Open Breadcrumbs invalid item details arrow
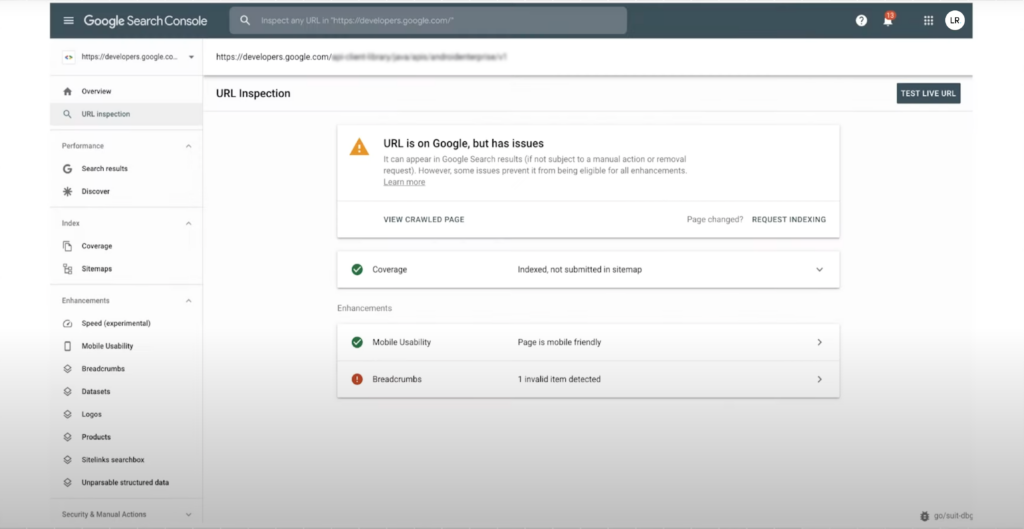1024x529 pixels. 820,379
